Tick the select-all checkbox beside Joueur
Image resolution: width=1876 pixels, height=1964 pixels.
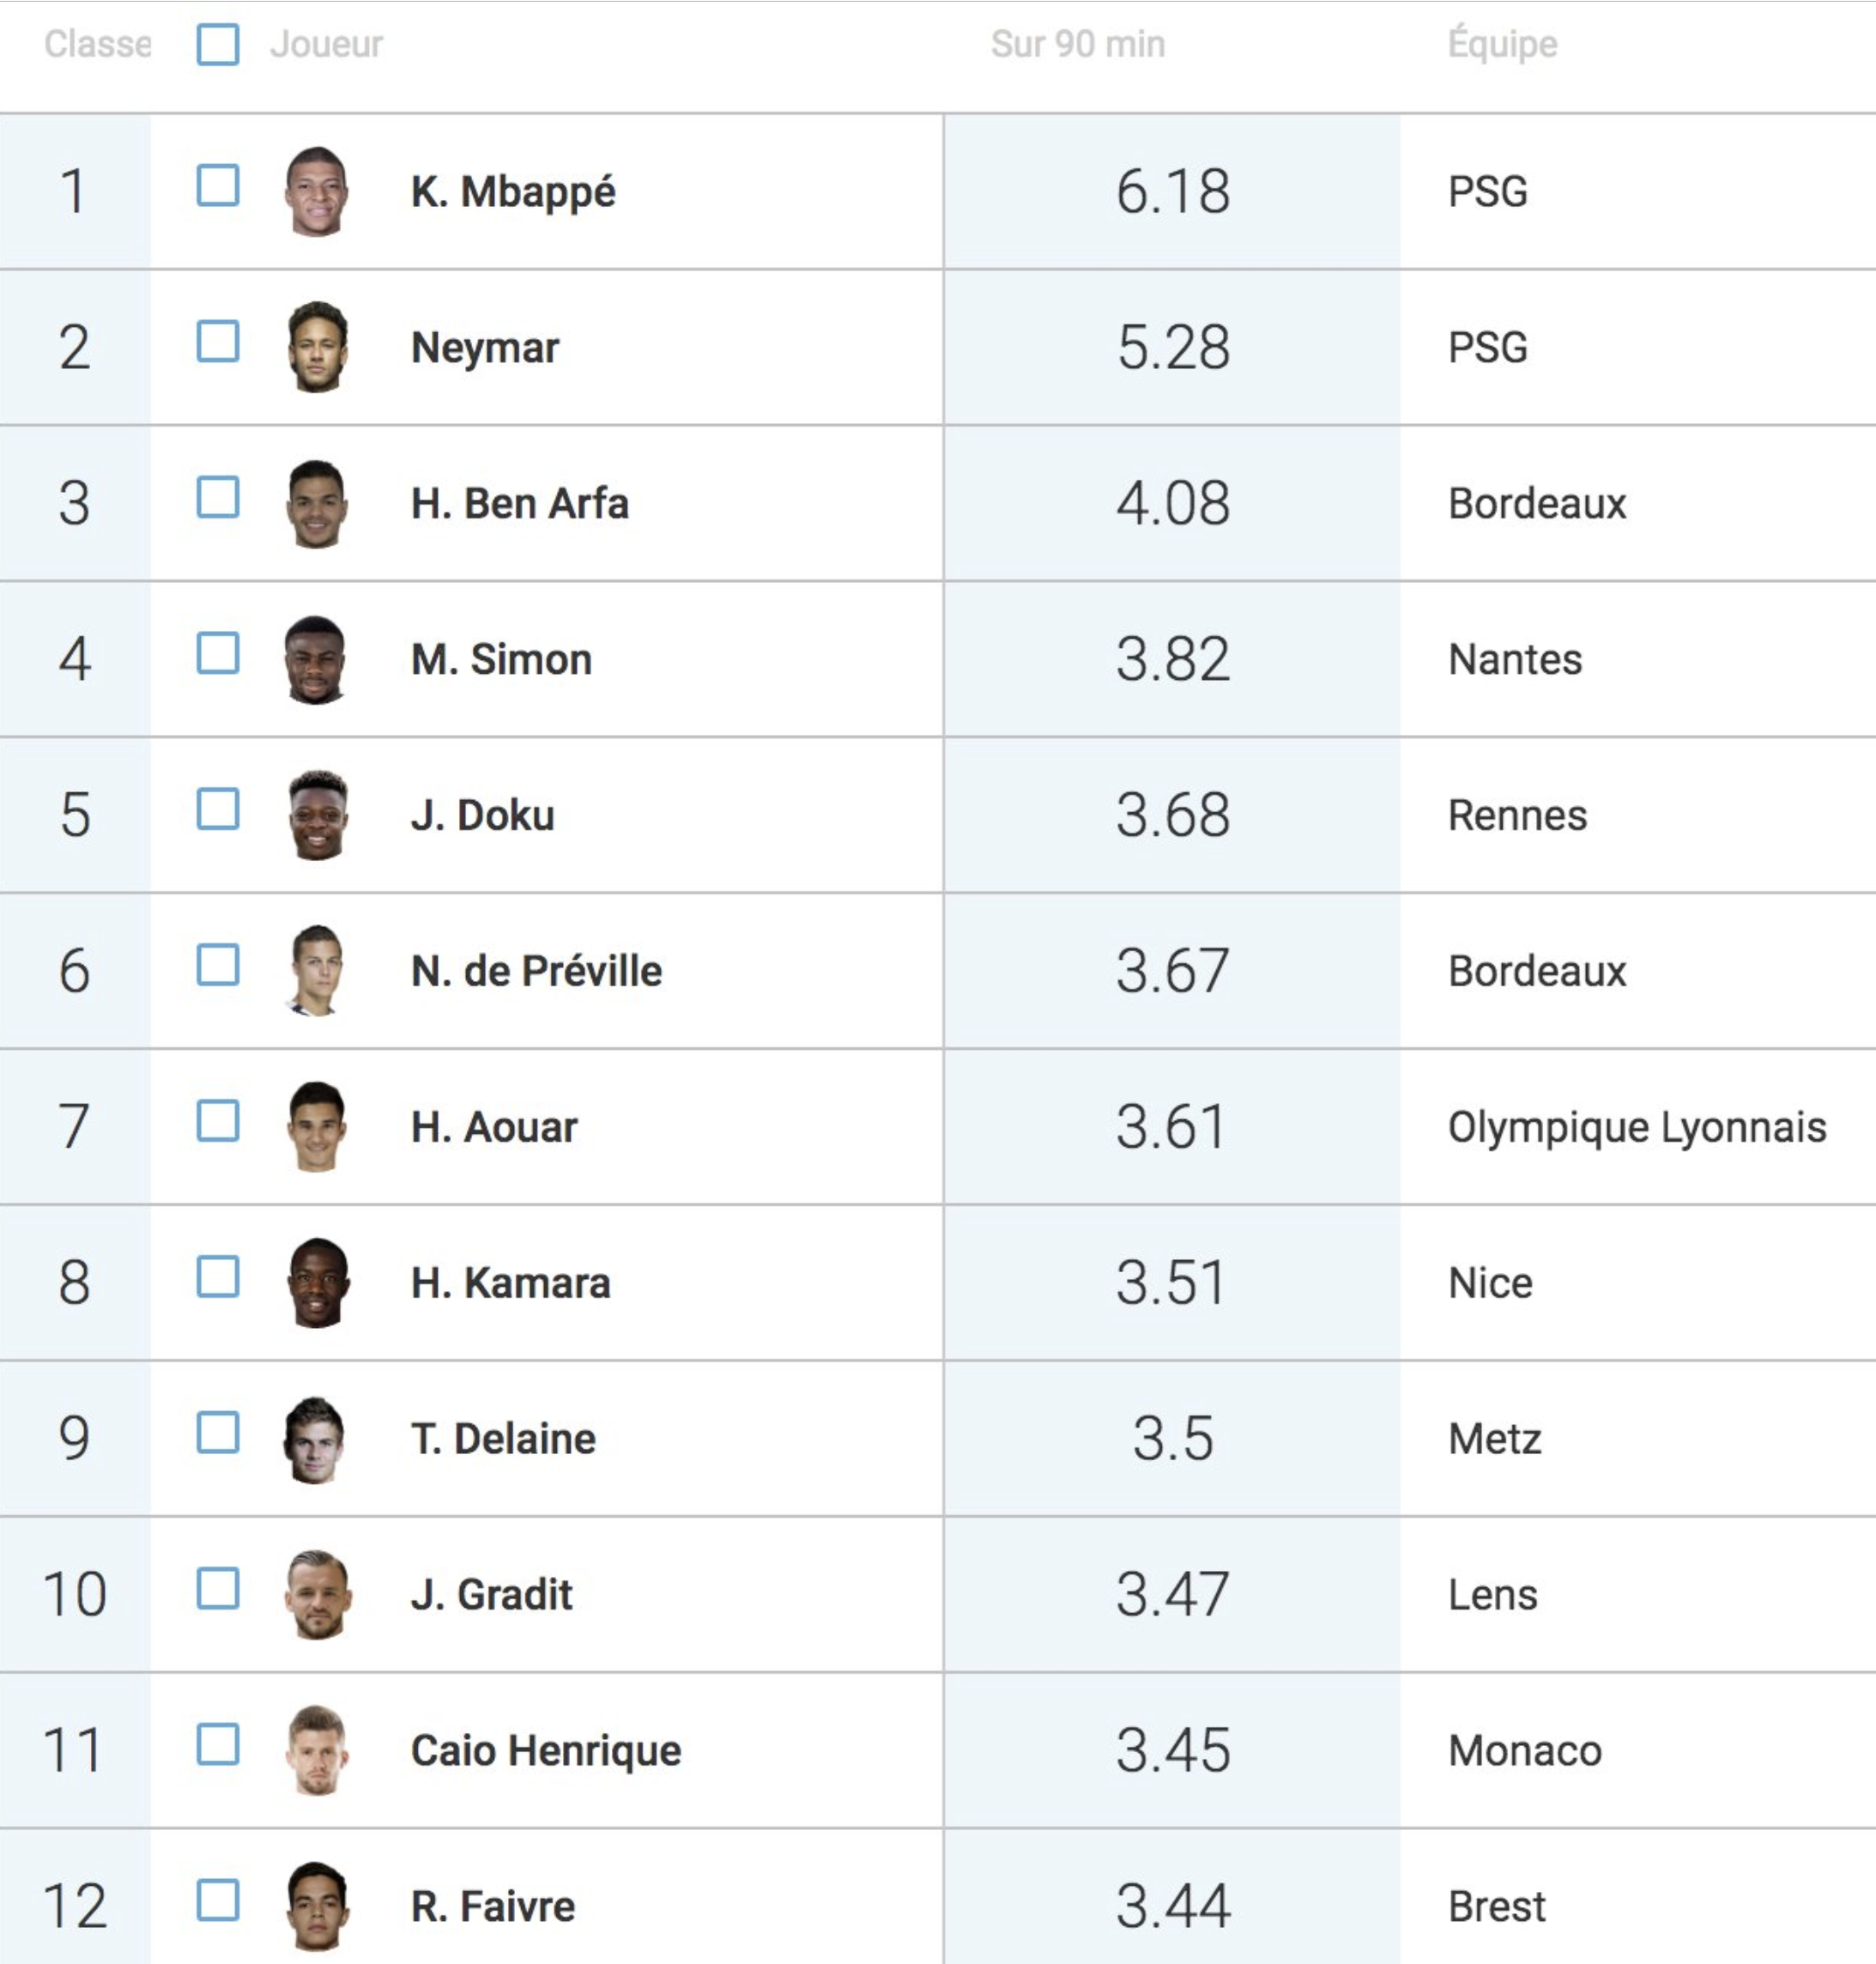coord(218,44)
